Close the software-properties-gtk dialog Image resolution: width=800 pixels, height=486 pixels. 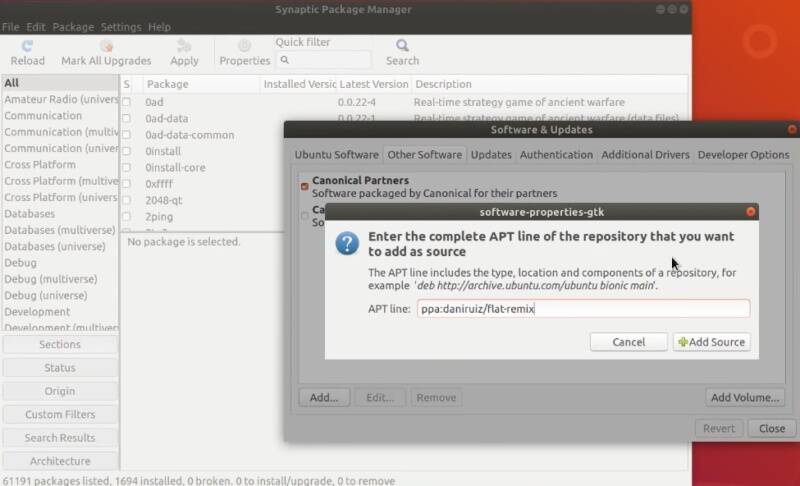tap(751, 212)
